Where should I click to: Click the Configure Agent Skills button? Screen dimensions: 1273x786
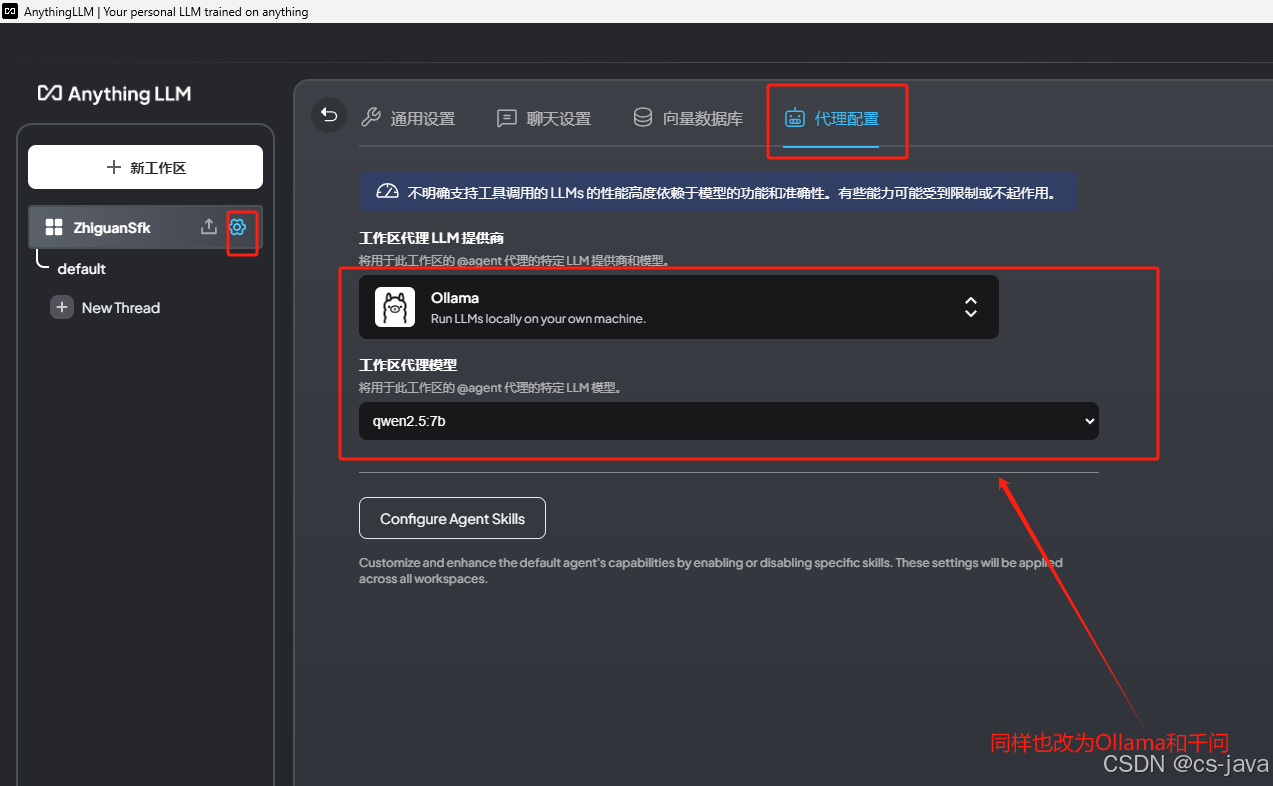[x=452, y=518]
